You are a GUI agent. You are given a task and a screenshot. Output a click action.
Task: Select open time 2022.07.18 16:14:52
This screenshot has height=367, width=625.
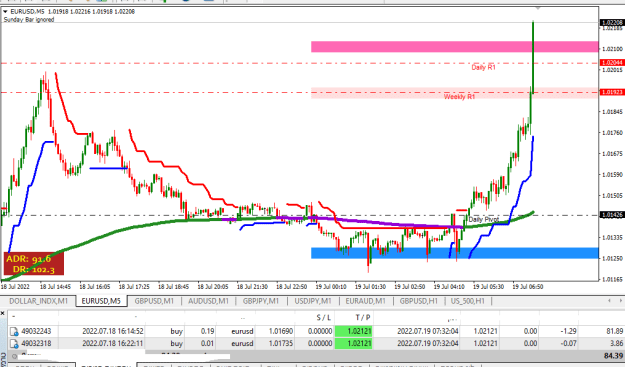tap(113, 332)
